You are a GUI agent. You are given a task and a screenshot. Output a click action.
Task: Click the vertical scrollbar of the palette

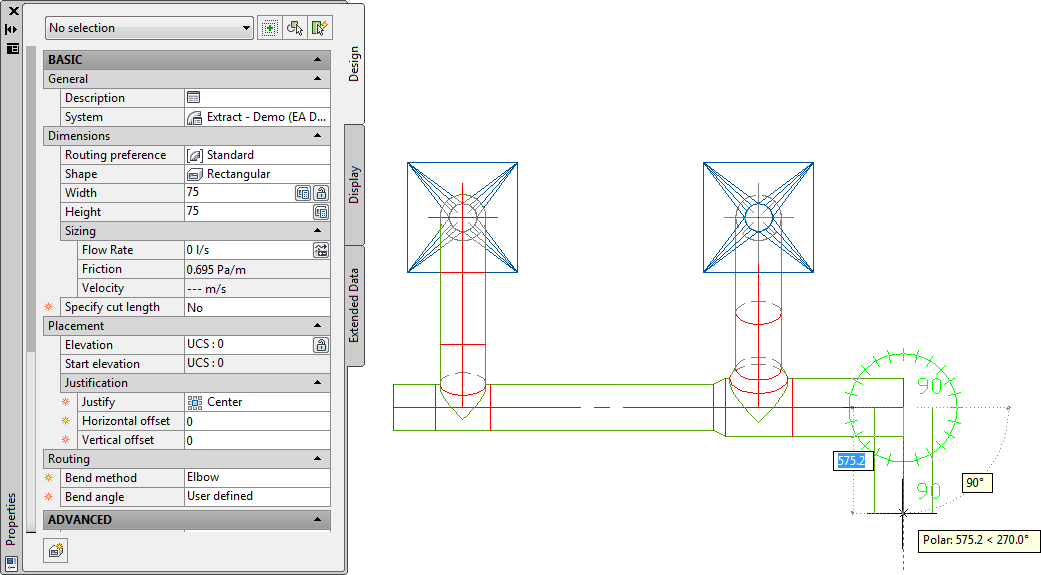click(x=31, y=199)
